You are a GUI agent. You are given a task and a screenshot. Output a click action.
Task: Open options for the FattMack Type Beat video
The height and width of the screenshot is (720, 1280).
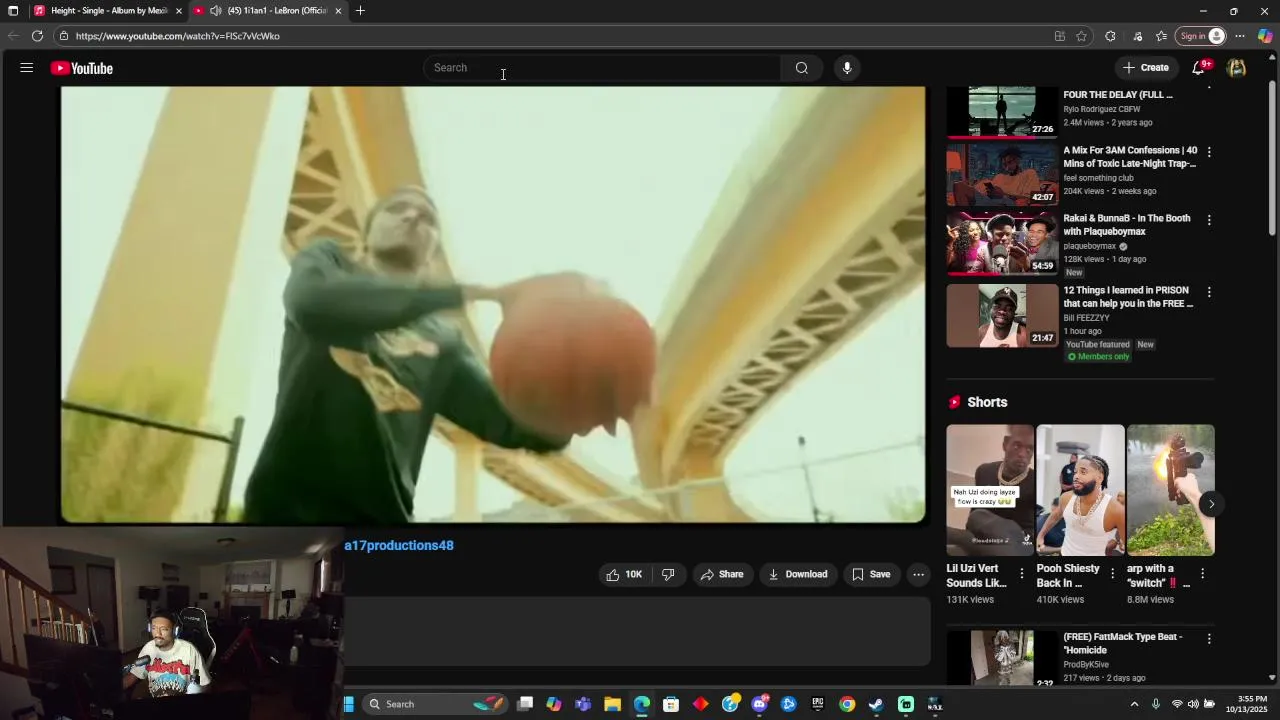click(x=1209, y=639)
